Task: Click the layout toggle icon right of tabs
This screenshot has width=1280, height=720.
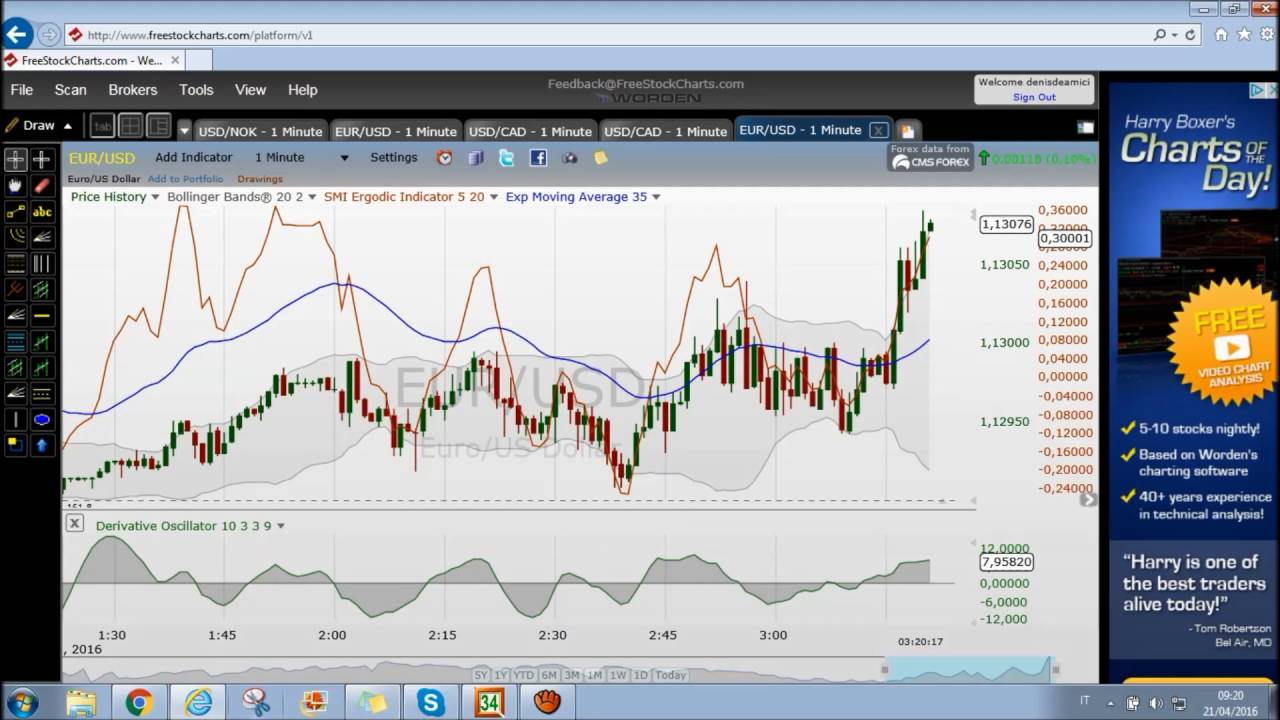Action: (1085, 128)
